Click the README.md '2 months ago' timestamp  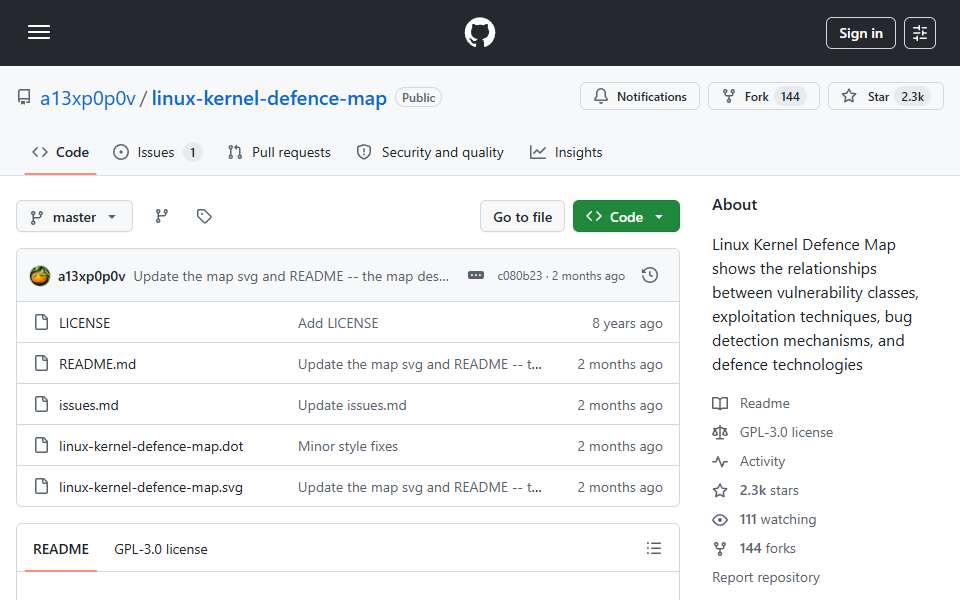620,364
